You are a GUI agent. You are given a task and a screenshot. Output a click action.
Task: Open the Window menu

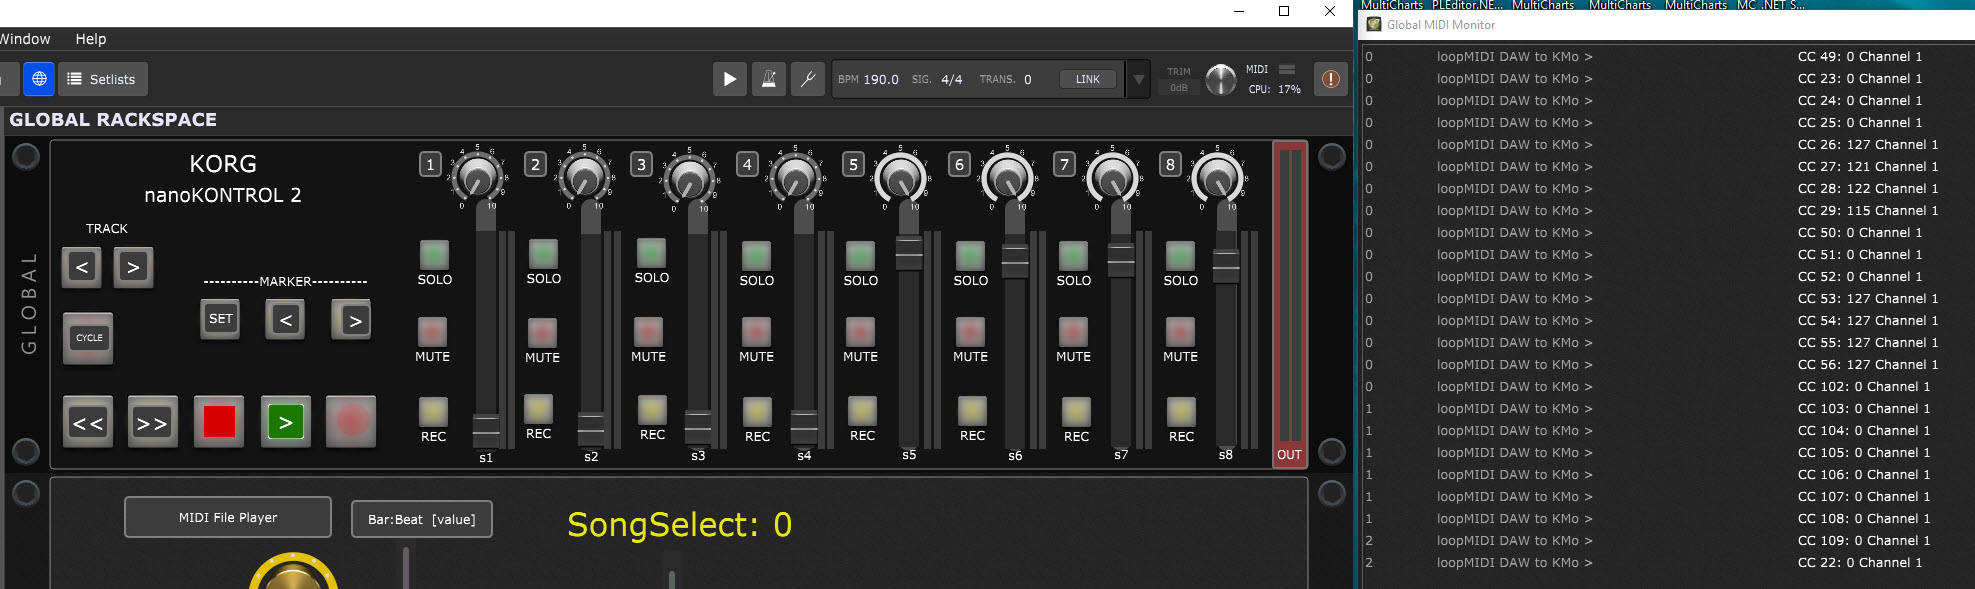[25, 39]
